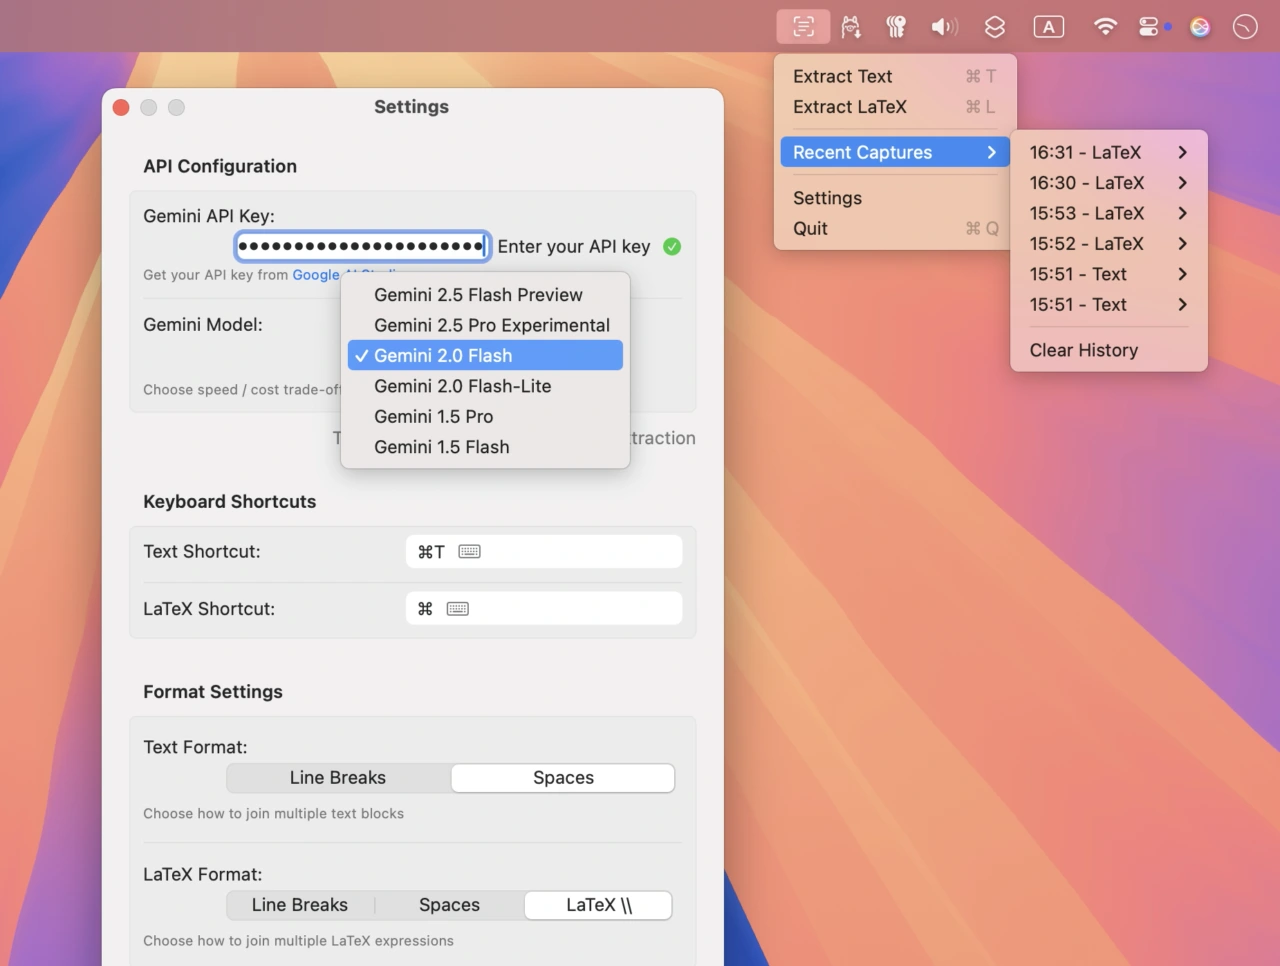
Task: Open the Google AI Studio link
Action: pyautogui.click(x=316, y=275)
